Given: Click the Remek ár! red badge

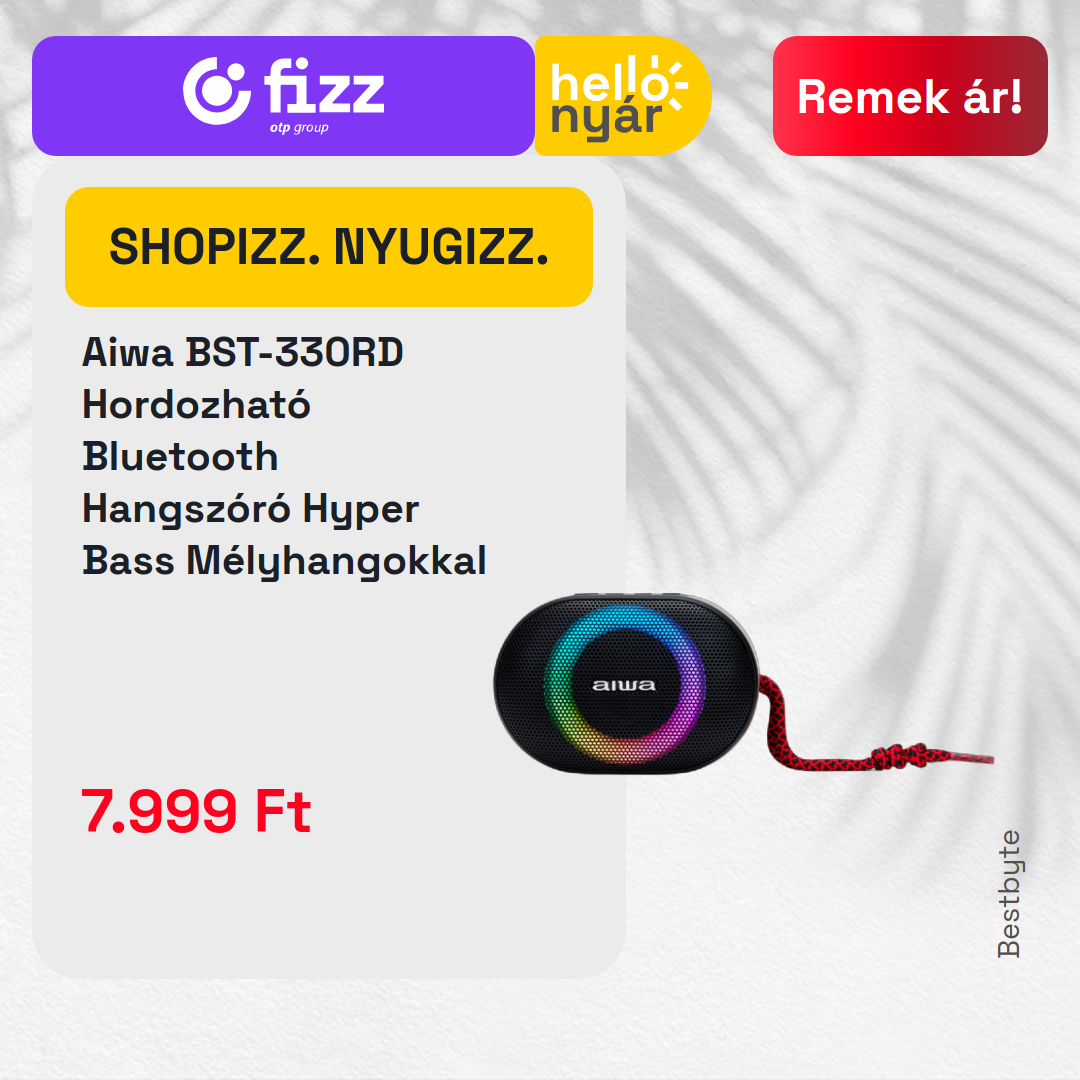Looking at the screenshot, I should coord(910,96).
